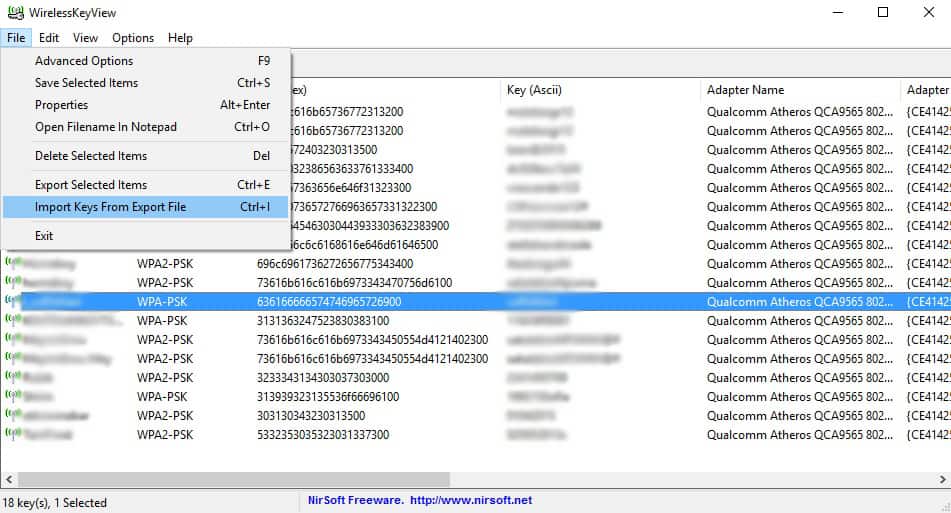
Task: Open the Options menu
Action: click(133, 38)
